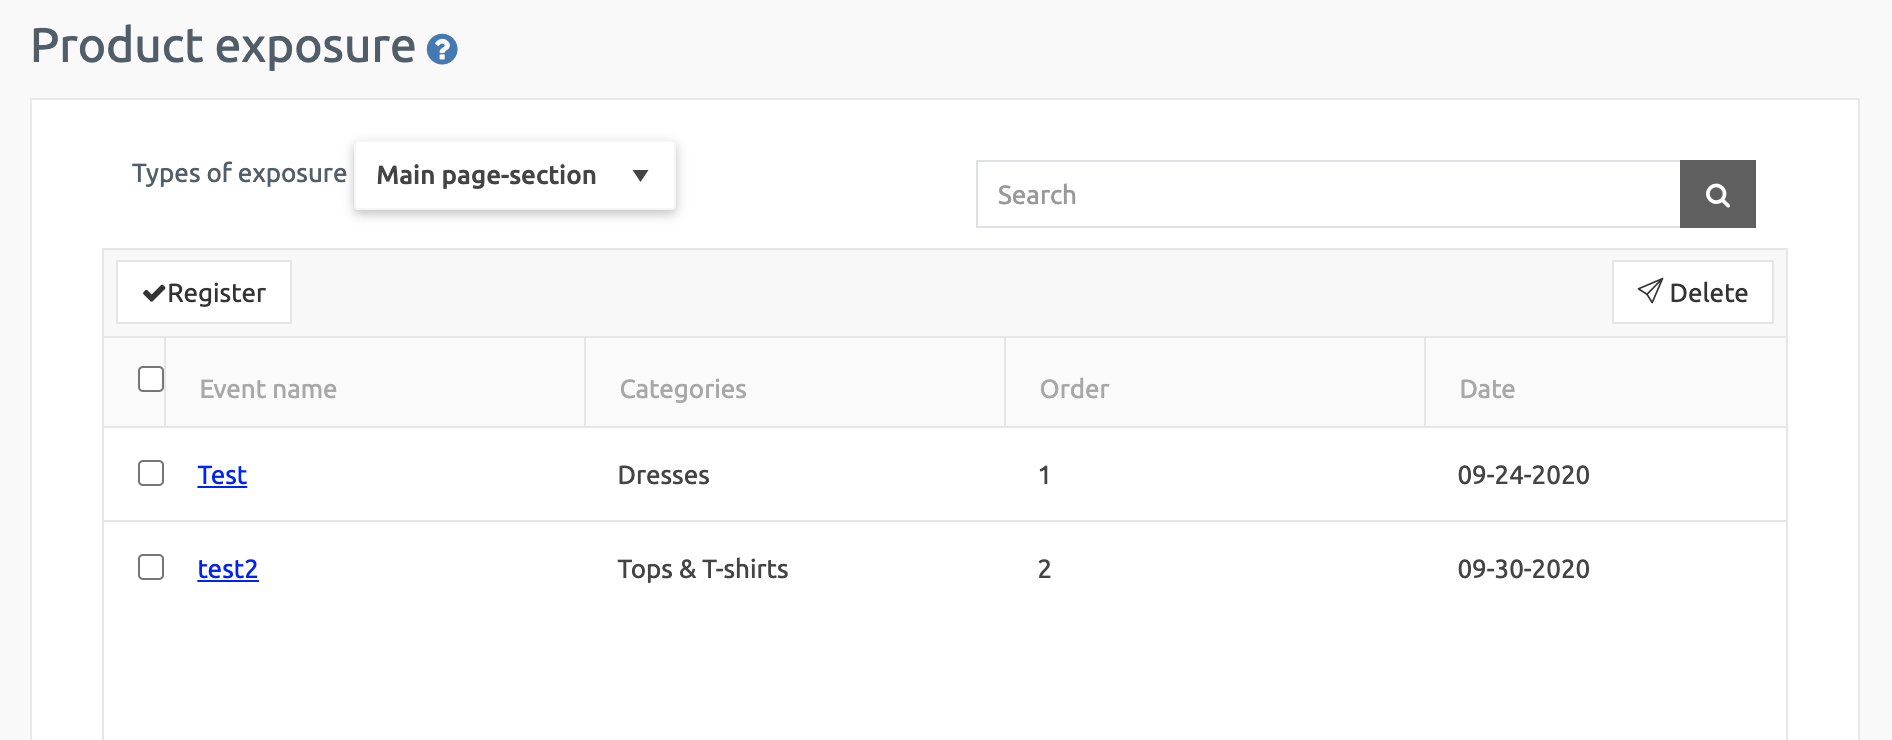
Task: Select the Order column header
Action: (x=1074, y=390)
